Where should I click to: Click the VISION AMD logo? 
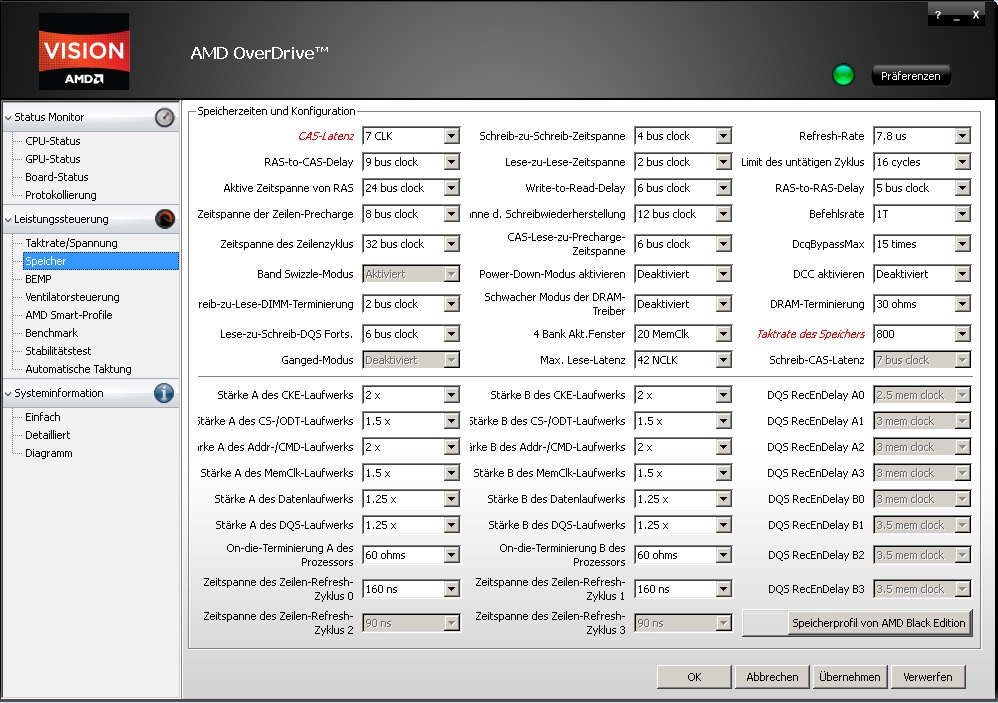pos(84,52)
